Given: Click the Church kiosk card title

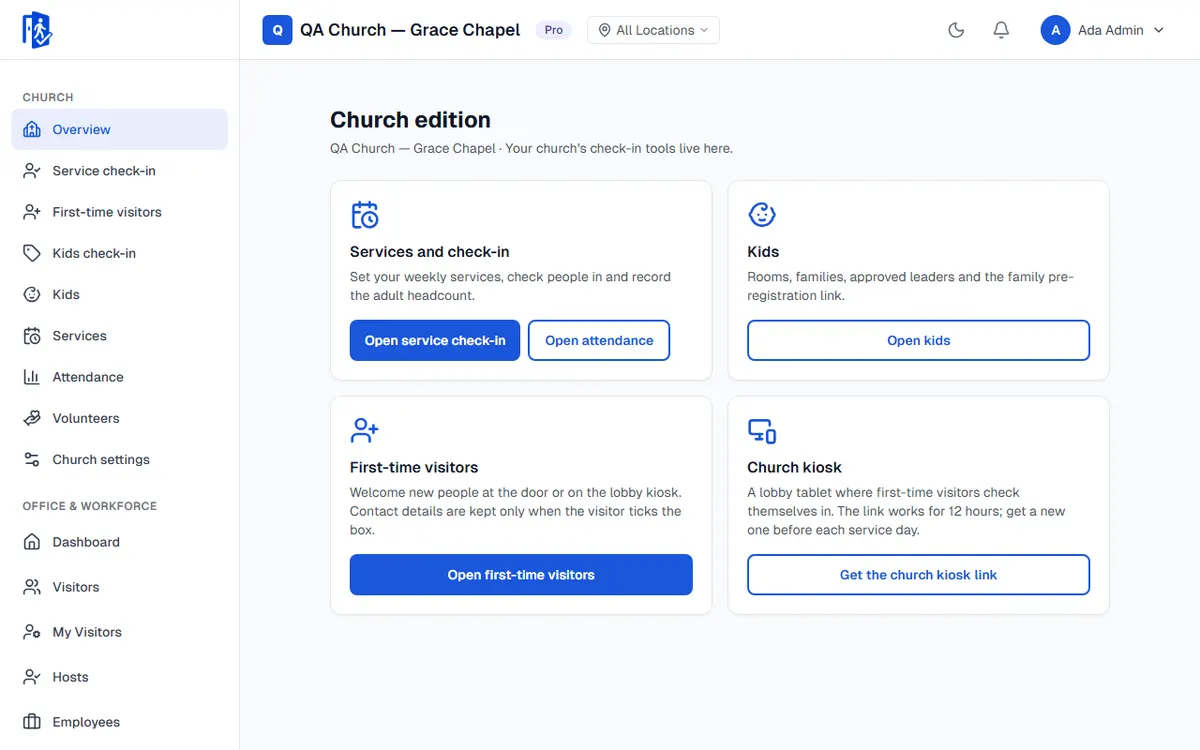Looking at the screenshot, I should [794, 467].
